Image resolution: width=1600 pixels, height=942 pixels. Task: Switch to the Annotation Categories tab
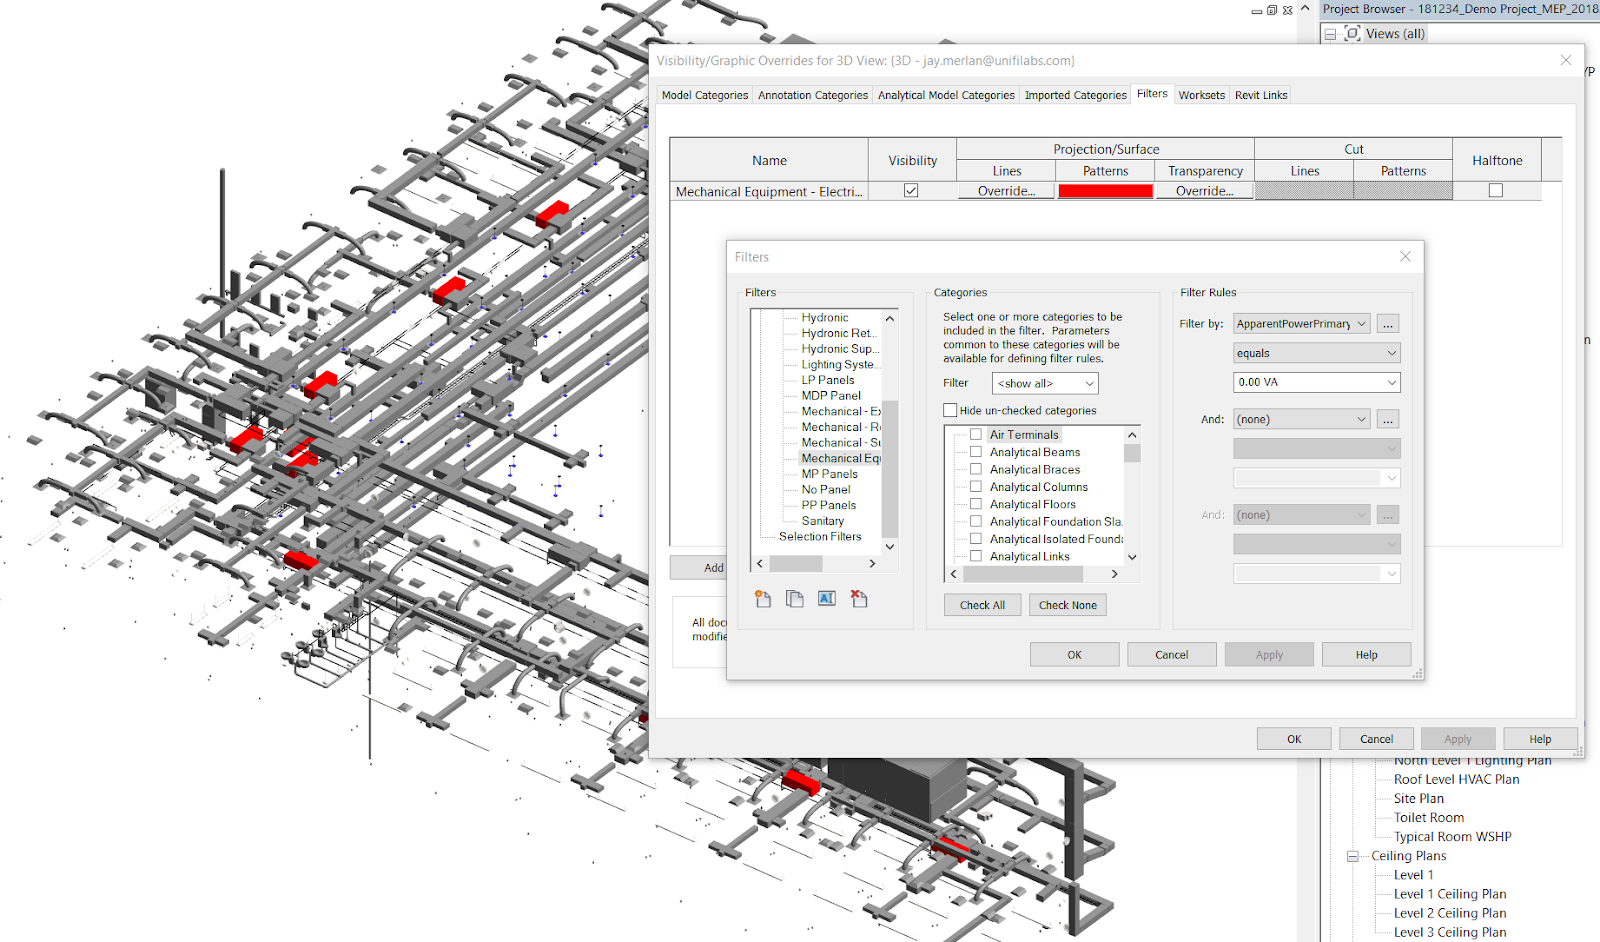[813, 95]
